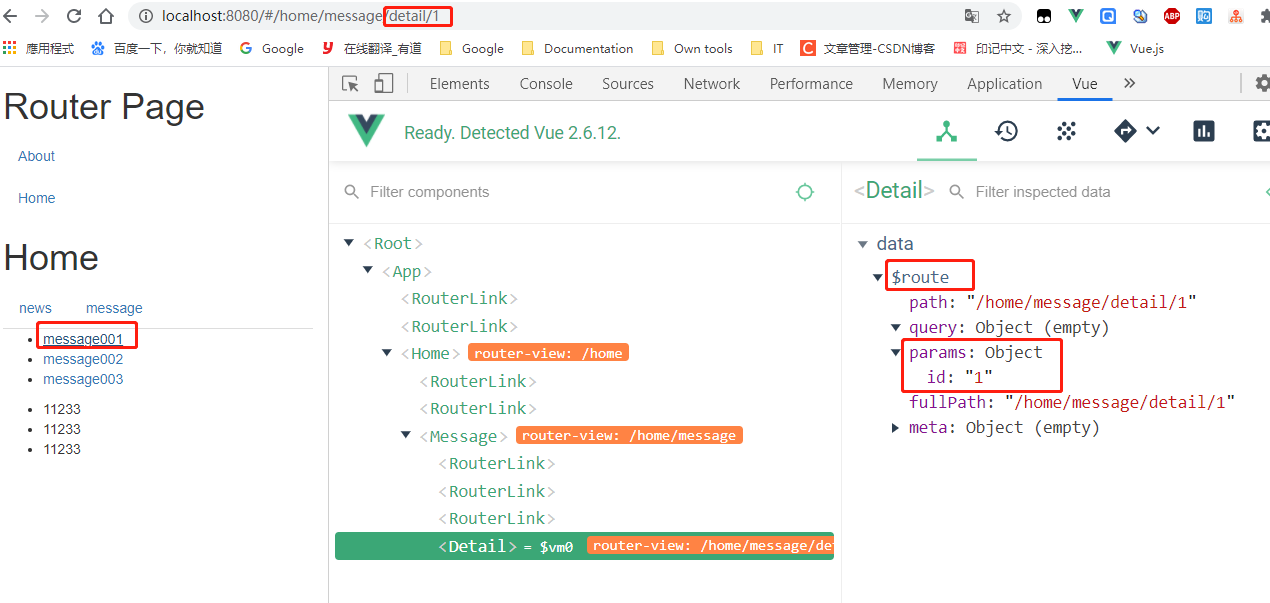The height and width of the screenshot is (603, 1270).
Task: Click the news link
Action: pyautogui.click(x=35, y=308)
